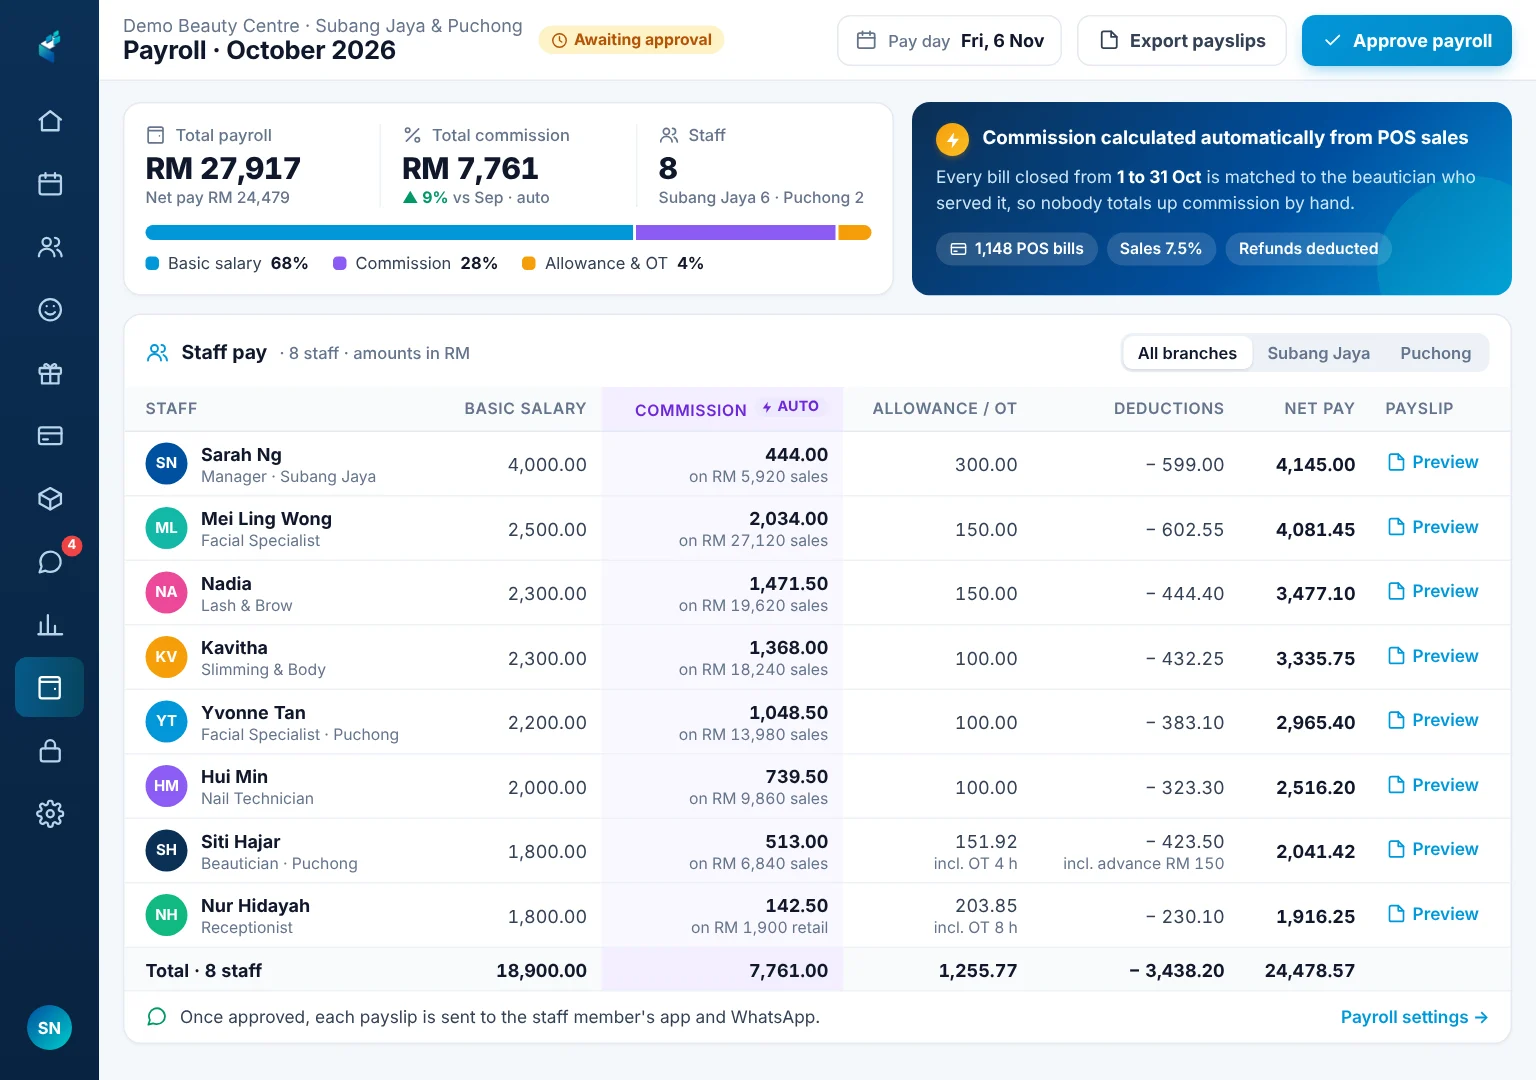This screenshot has width=1536, height=1080.
Task: Click total net pay 24,478.57
Action: [1309, 971]
